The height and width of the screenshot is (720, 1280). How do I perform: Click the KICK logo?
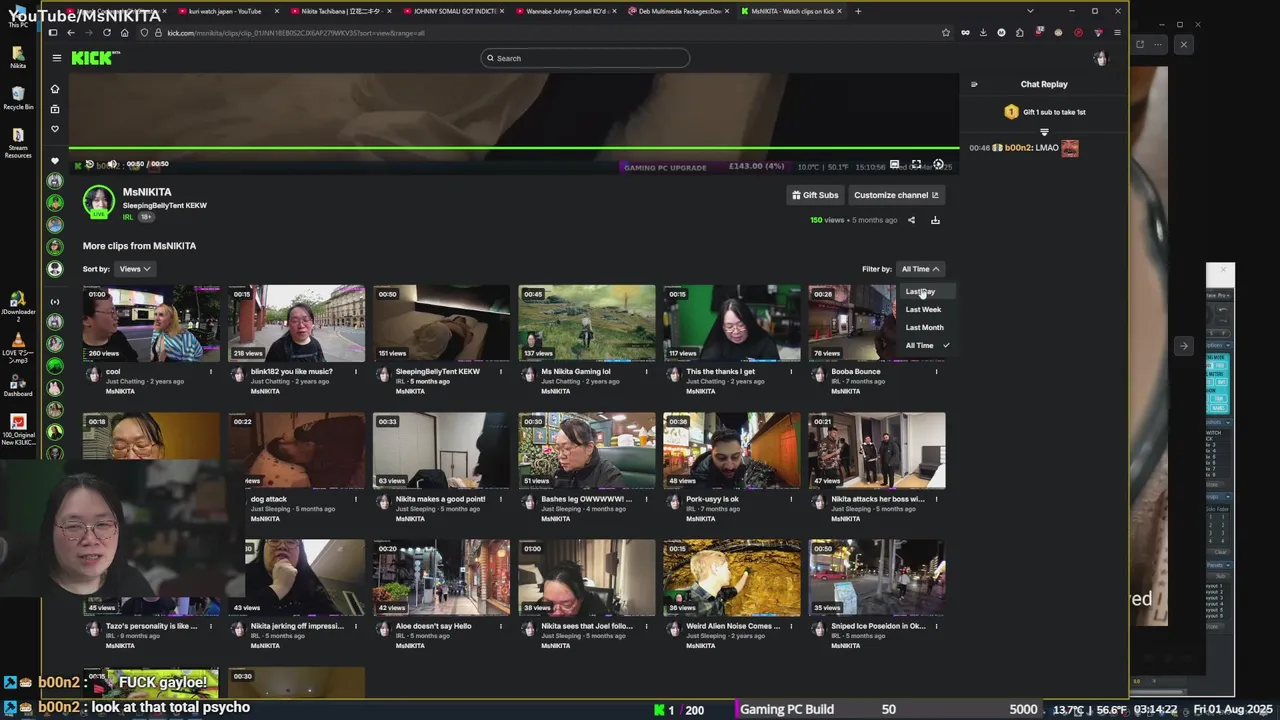pyautogui.click(x=95, y=58)
